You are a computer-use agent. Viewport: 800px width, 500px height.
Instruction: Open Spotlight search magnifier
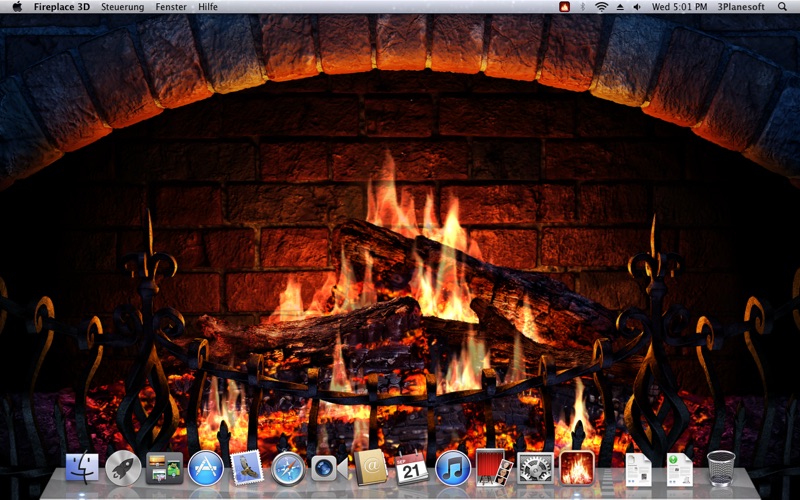[782, 7]
